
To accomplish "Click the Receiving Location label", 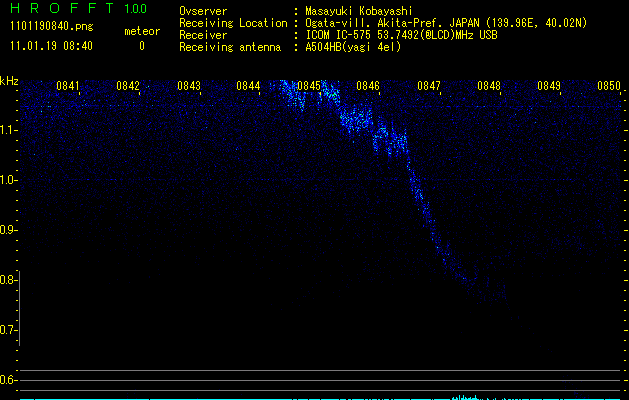I will (233, 23).
